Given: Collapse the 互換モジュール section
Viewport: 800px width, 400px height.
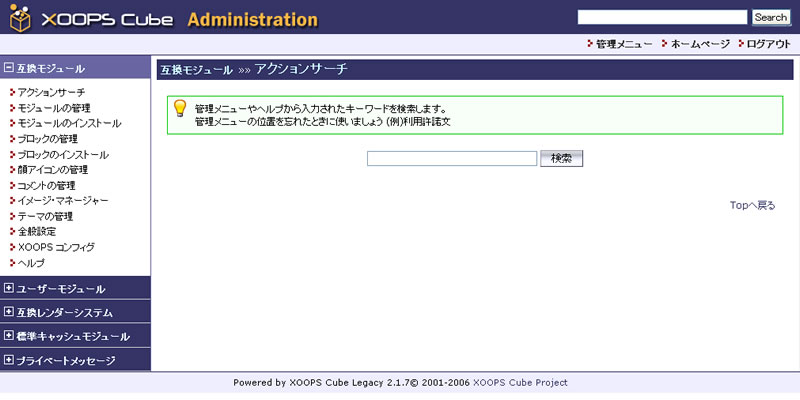Looking at the screenshot, I should (x=9, y=68).
